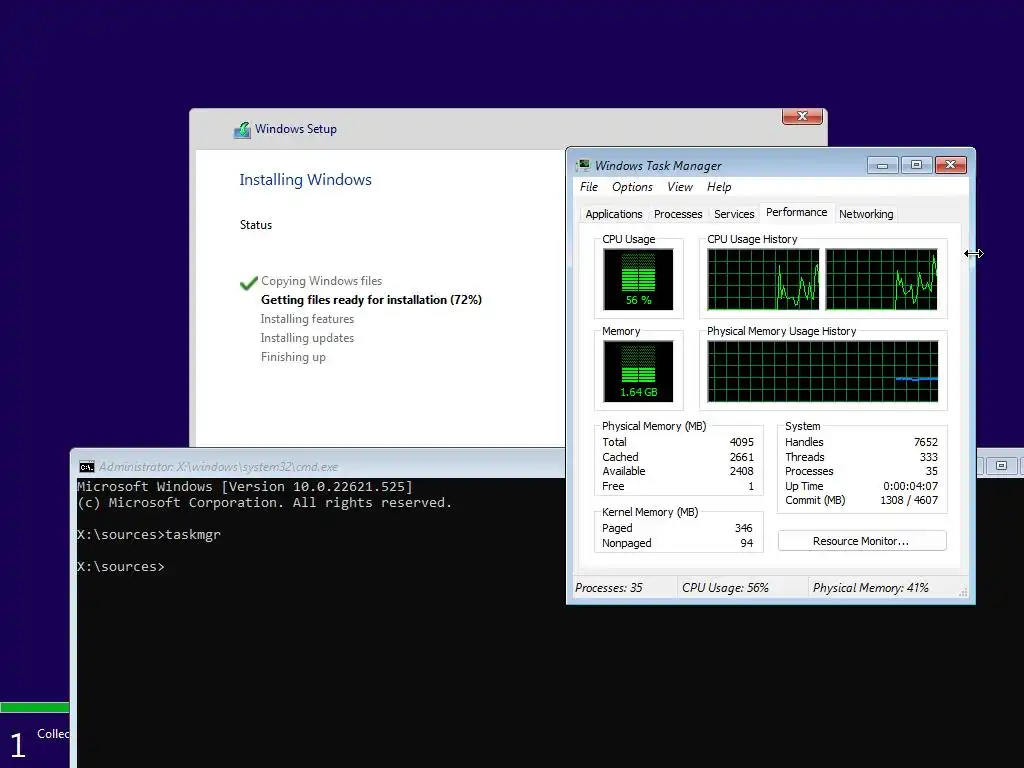Click the Cached memory value 2661
The width and height of the screenshot is (1024, 768).
point(741,457)
